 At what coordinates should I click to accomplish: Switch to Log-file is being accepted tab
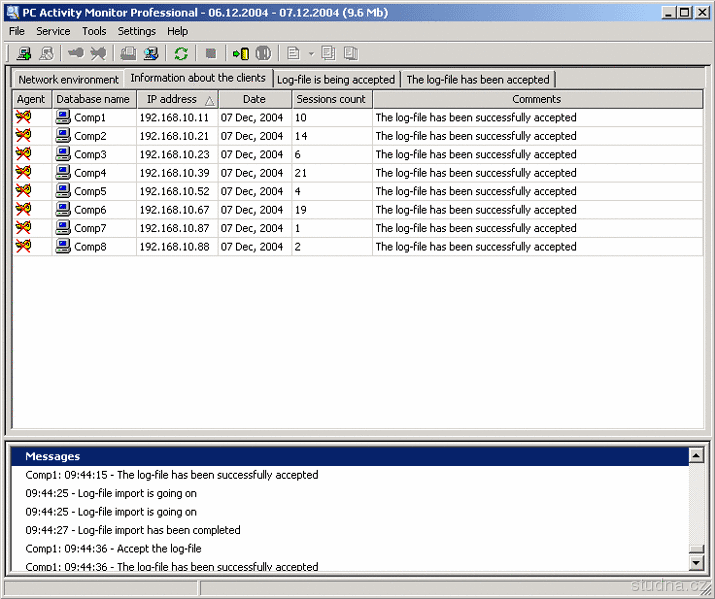click(336, 80)
